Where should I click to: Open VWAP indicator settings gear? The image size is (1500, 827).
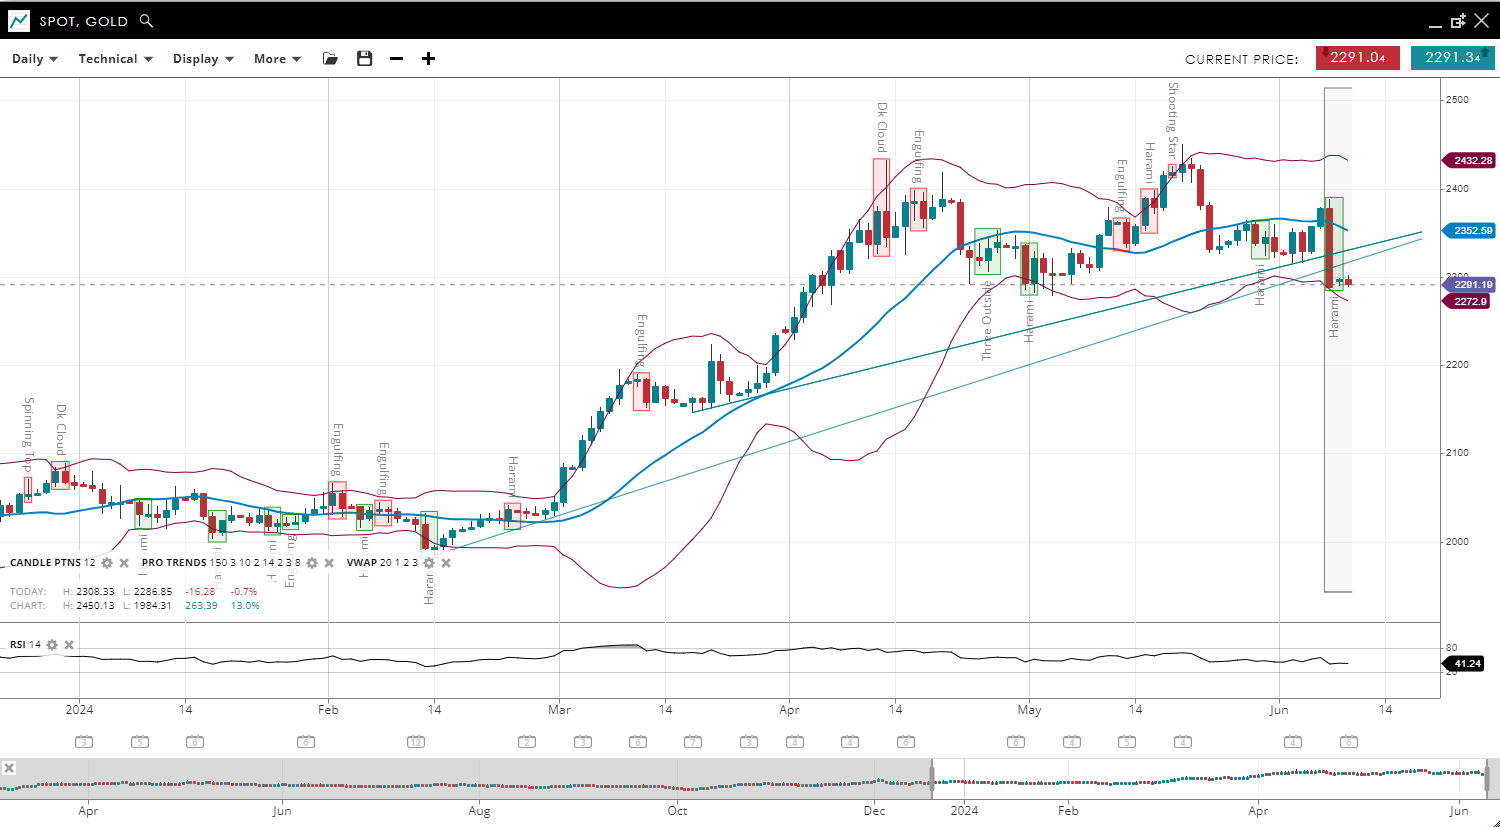click(x=429, y=563)
